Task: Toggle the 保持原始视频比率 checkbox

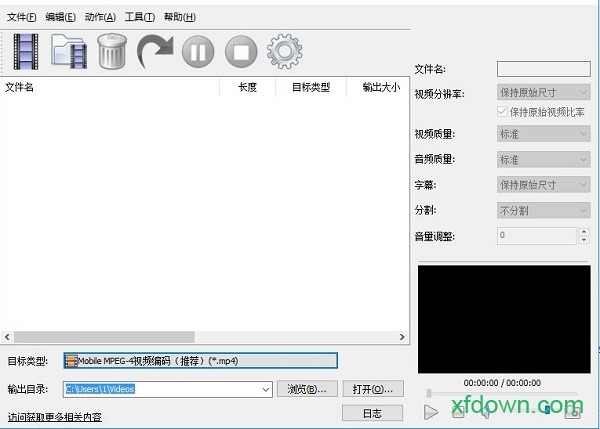Action: click(503, 112)
